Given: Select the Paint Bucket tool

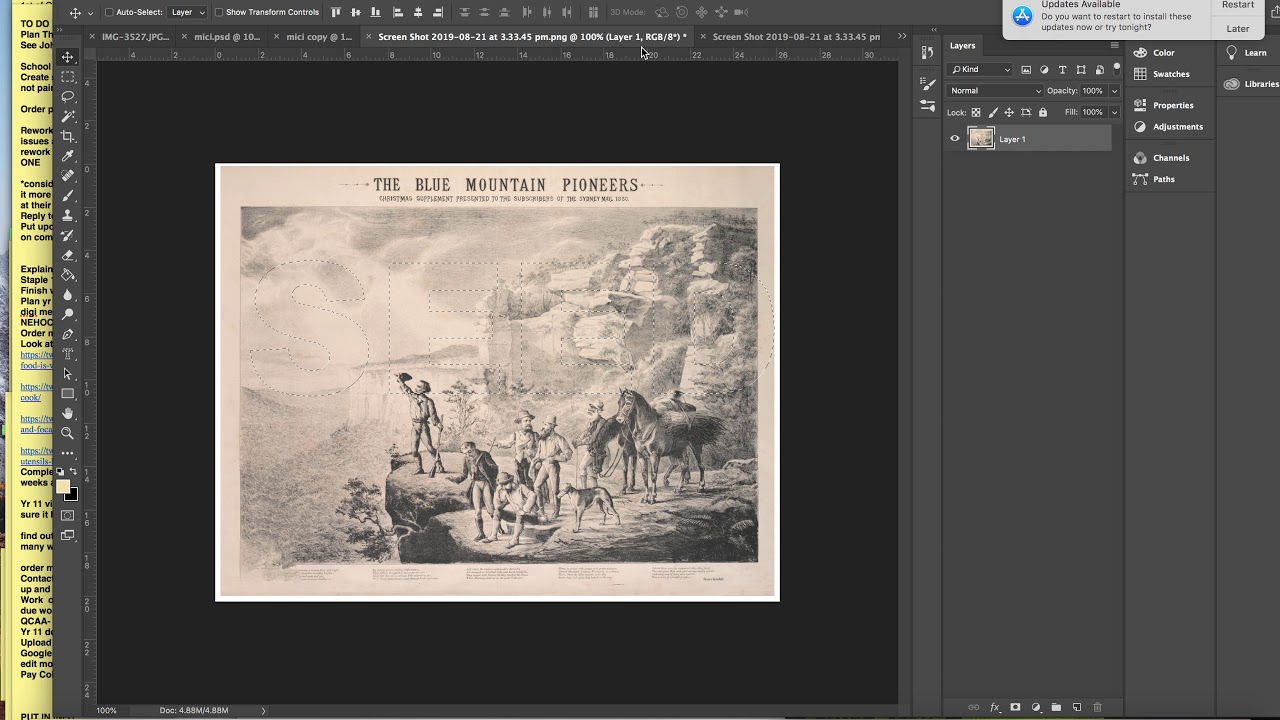Looking at the screenshot, I should coord(68,275).
